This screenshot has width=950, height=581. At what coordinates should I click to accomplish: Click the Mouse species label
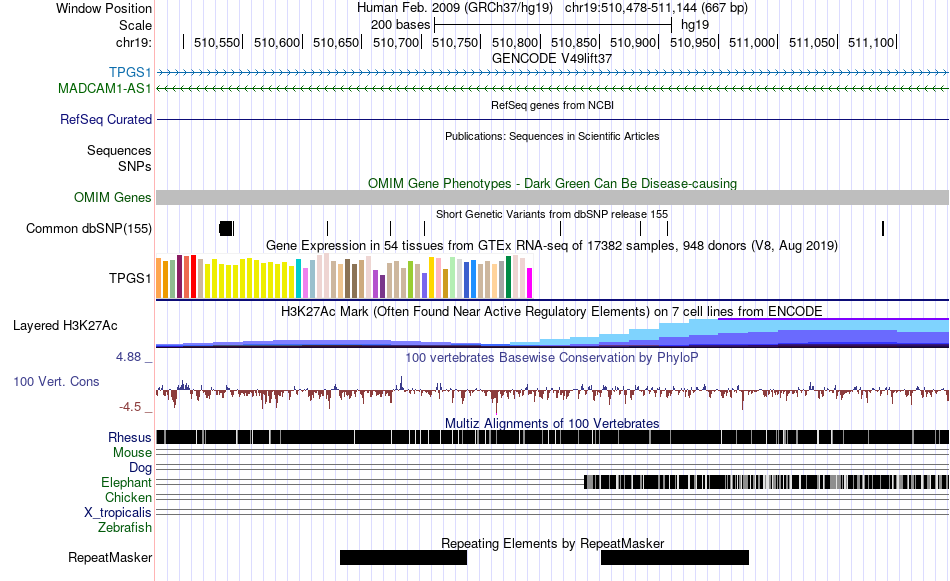pos(132,453)
